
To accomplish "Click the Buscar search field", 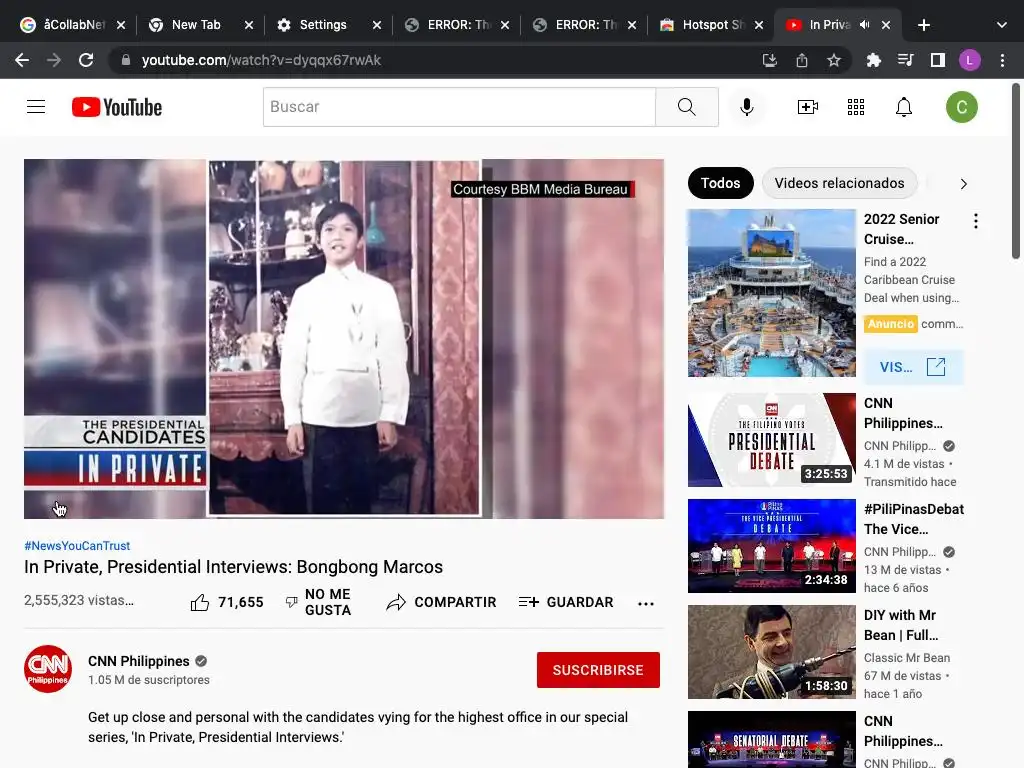I will (x=459, y=106).
